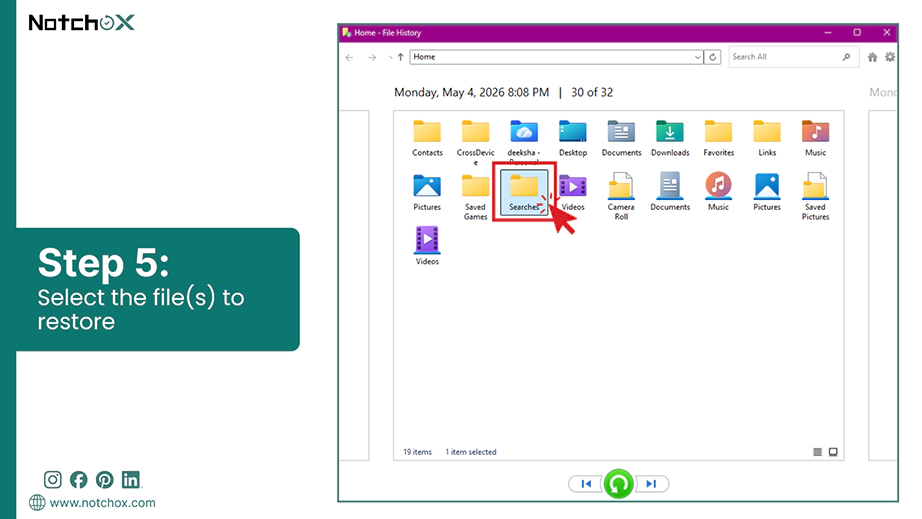
Task: Select the Downloads folder
Action: click(x=670, y=138)
